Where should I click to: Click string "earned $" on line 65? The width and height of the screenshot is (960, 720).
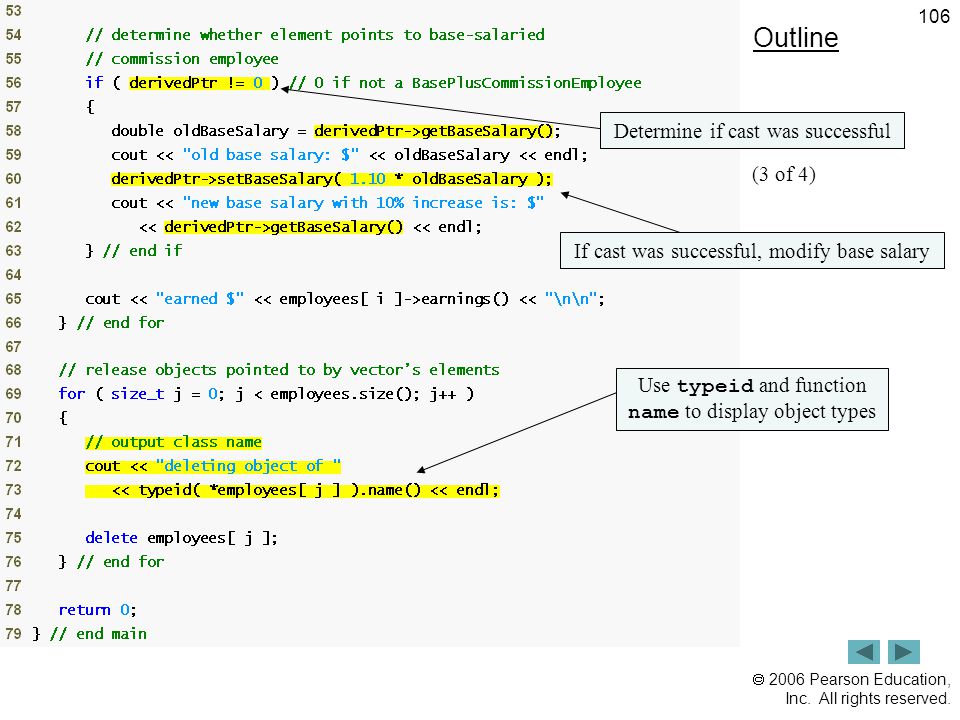[200, 299]
